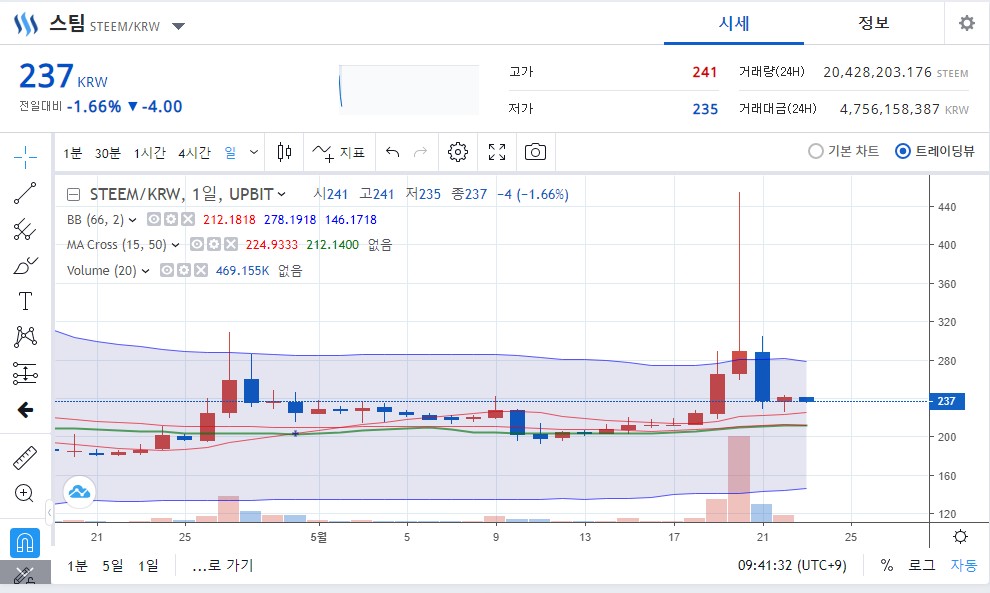This screenshot has height=593, width=990.
Task: Select the trend line drawing tool
Action: click(x=25, y=193)
